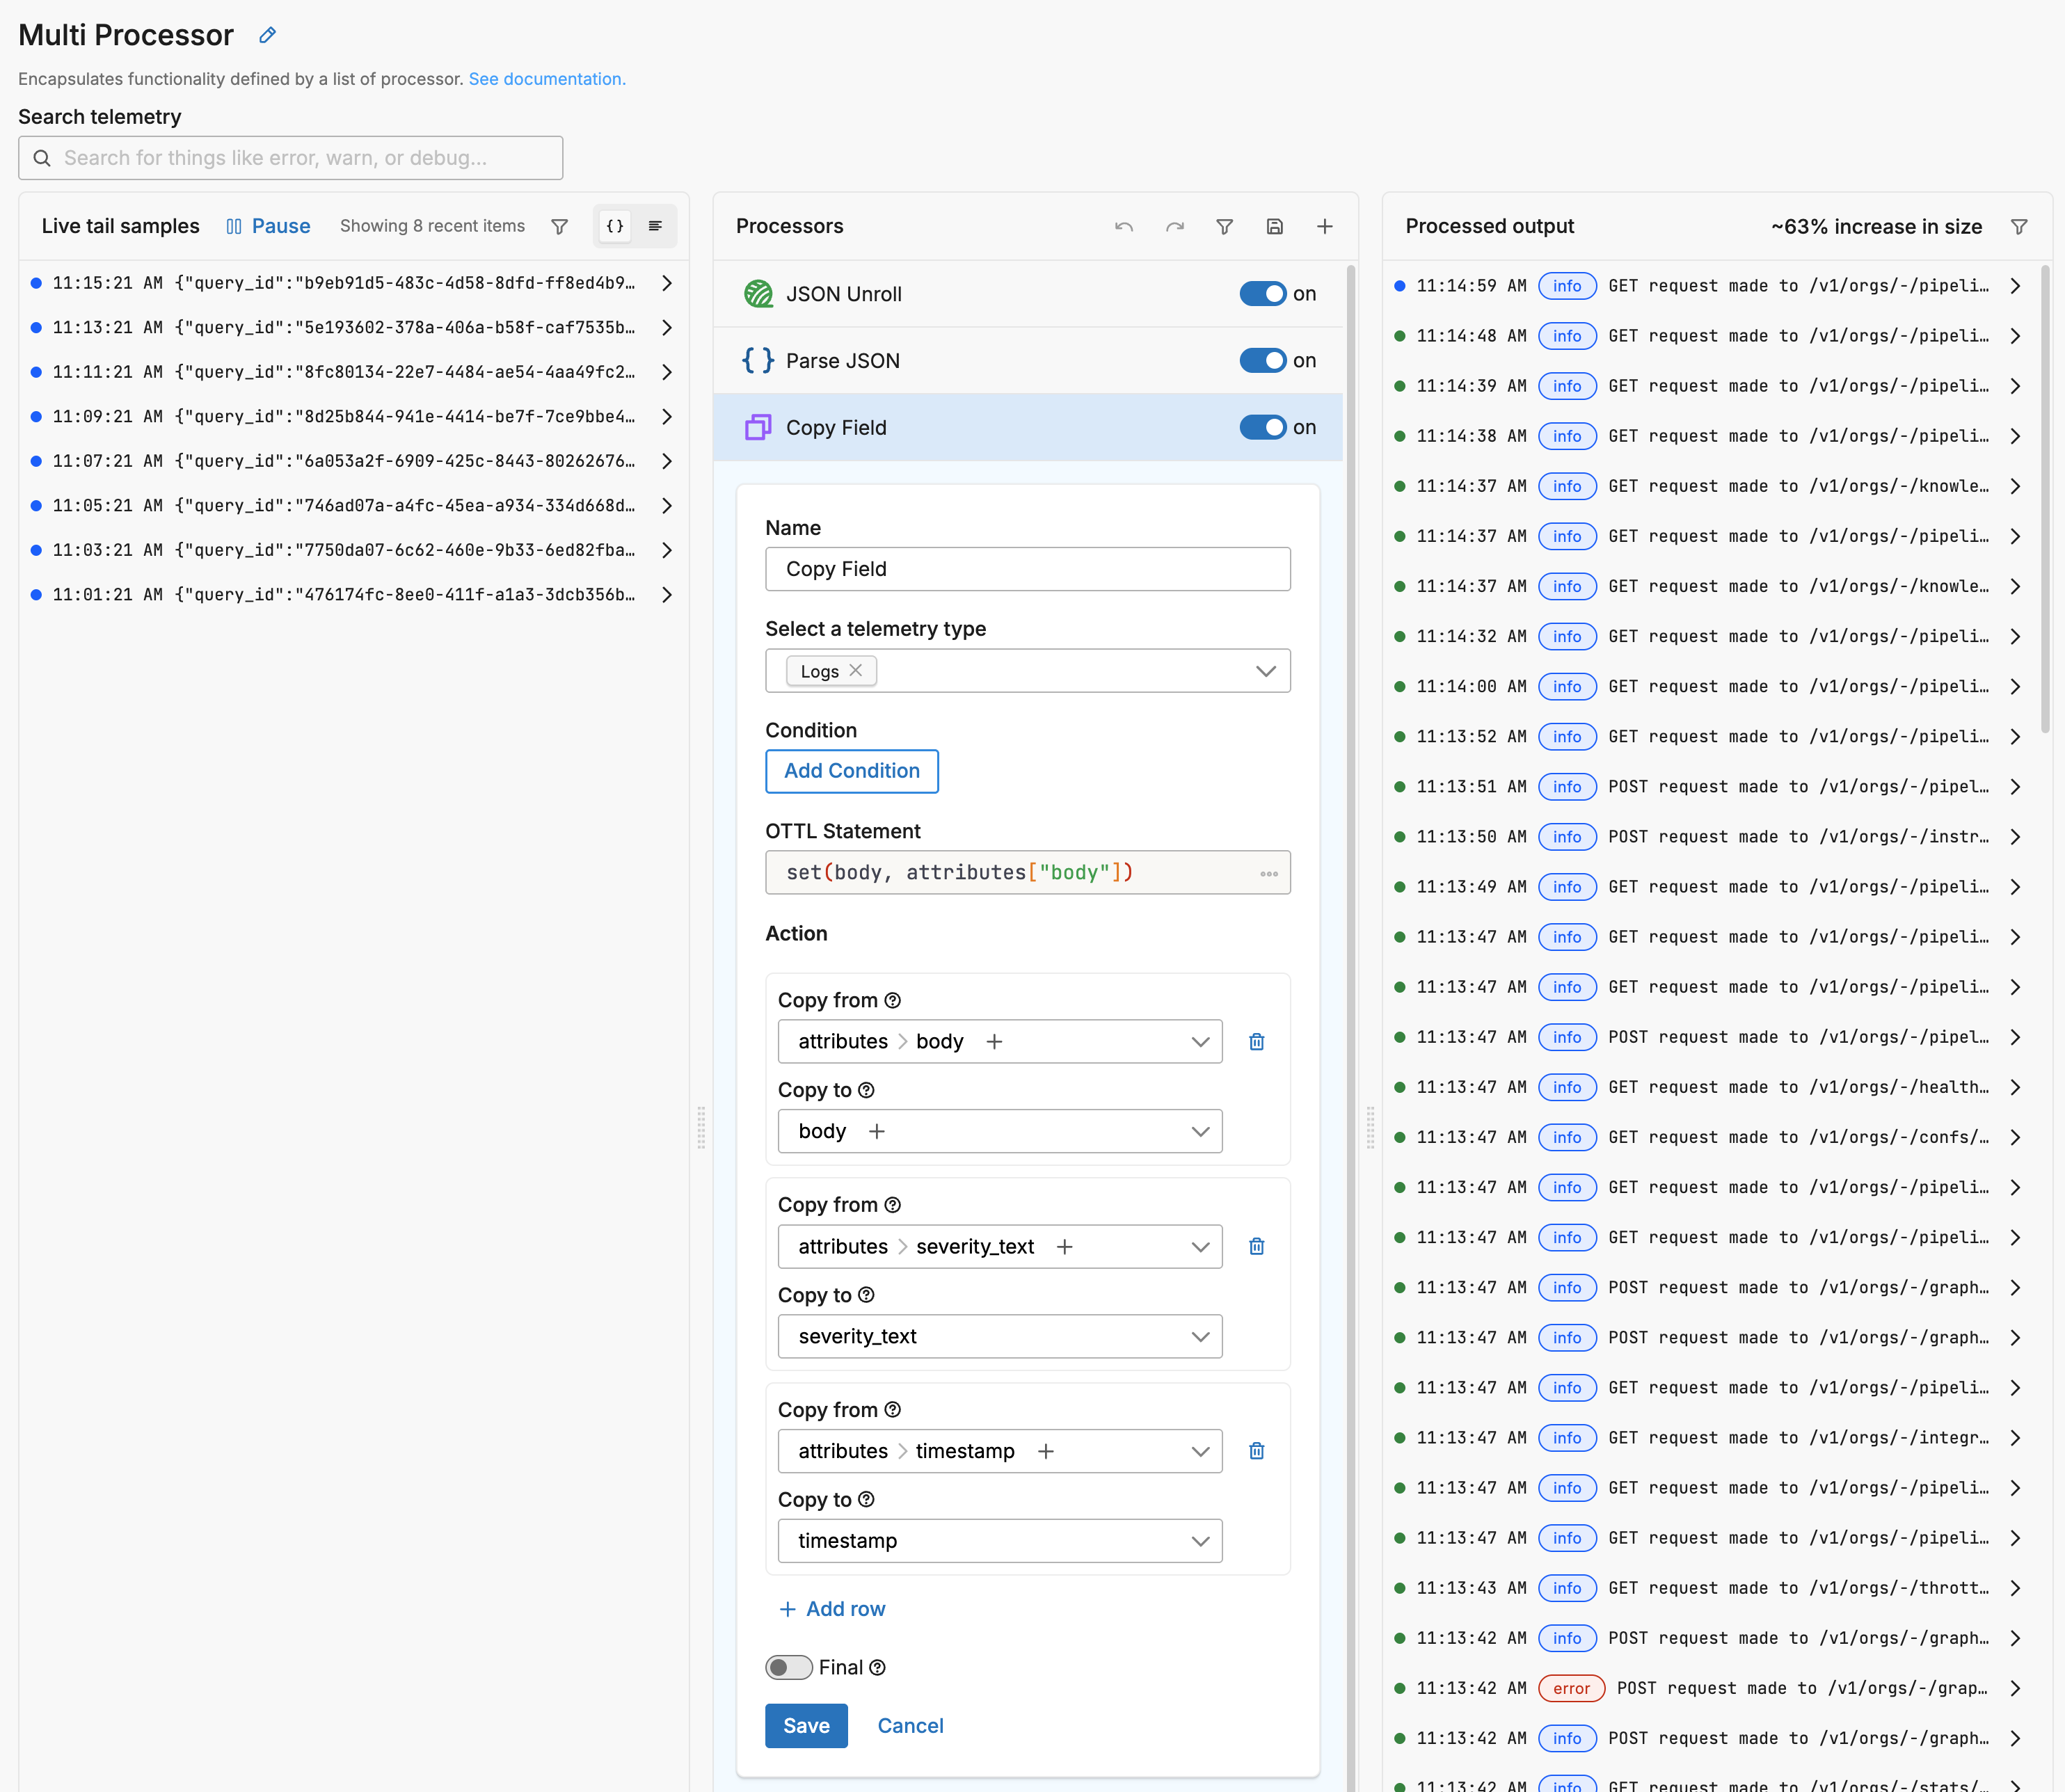Turn off the Copy Field processor
Screen dimensions: 2065x1792
click(x=1262, y=427)
